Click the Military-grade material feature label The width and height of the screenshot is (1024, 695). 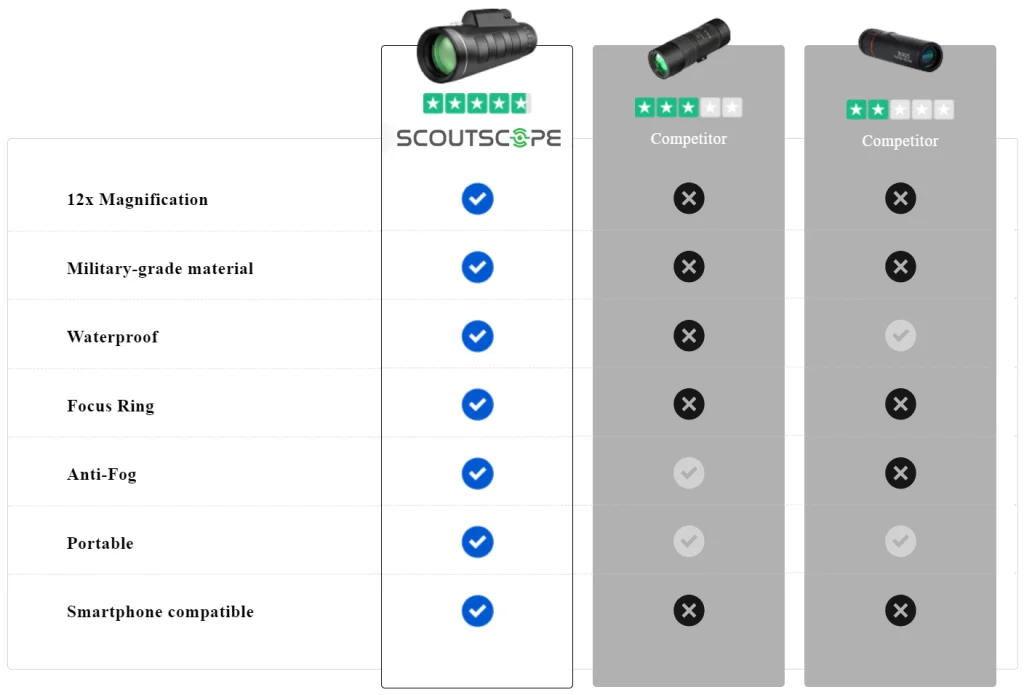point(160,268)
